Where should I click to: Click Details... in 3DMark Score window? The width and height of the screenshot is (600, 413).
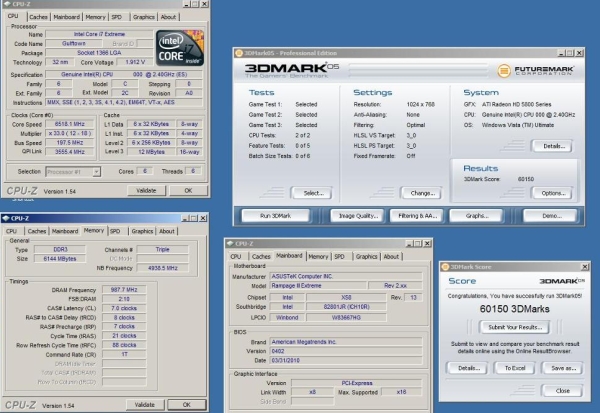[467, 368]
